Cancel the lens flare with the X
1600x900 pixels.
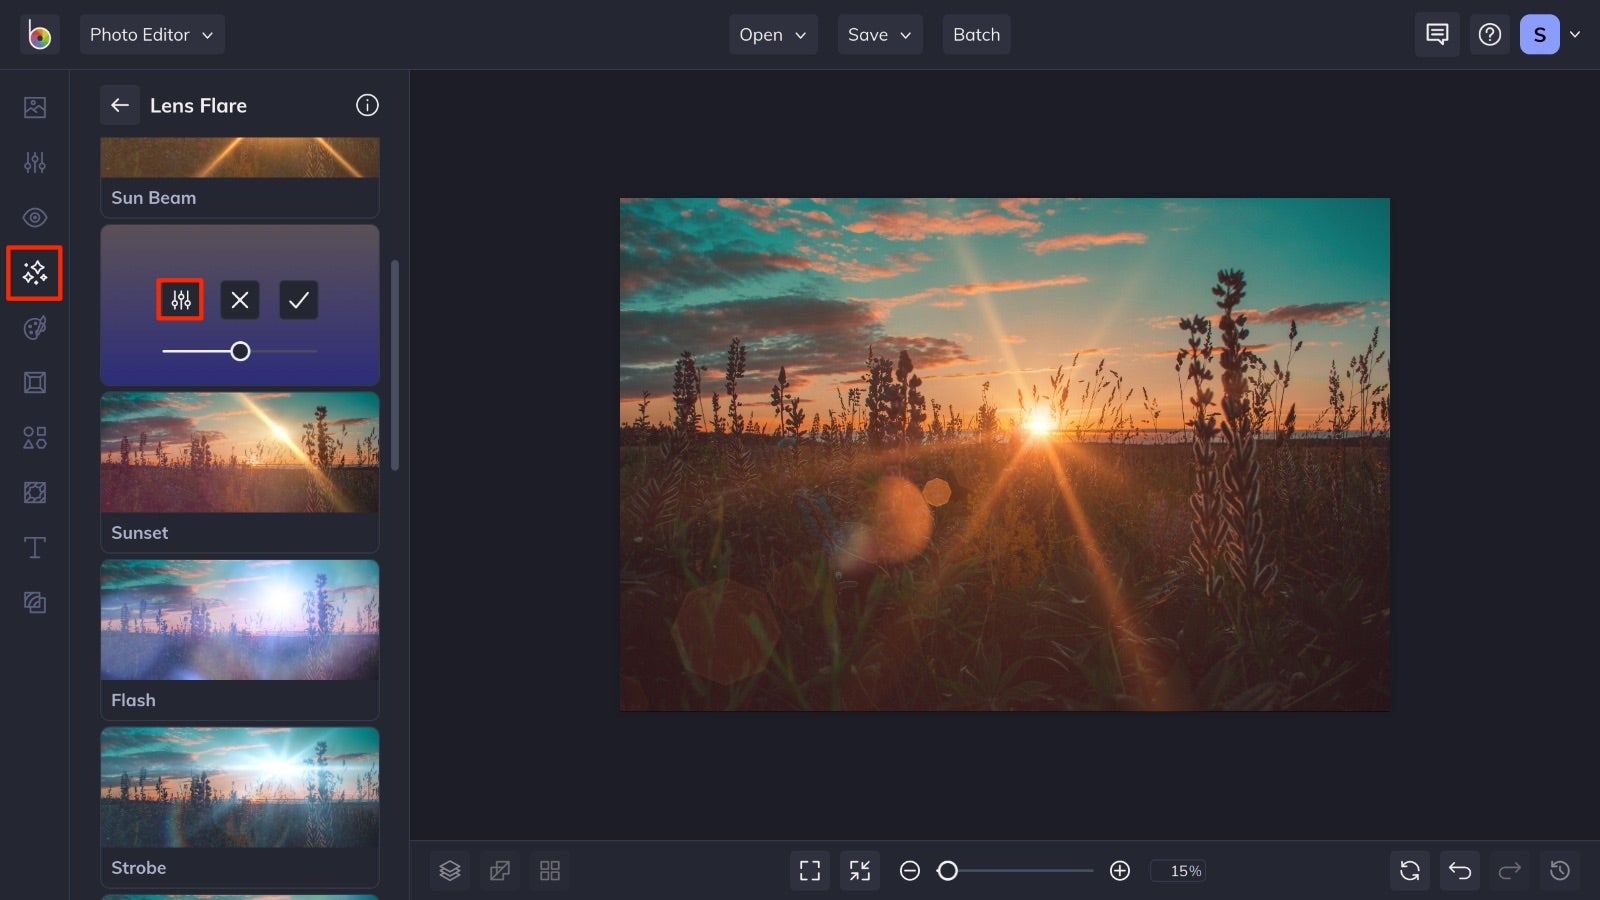point(239,299)
